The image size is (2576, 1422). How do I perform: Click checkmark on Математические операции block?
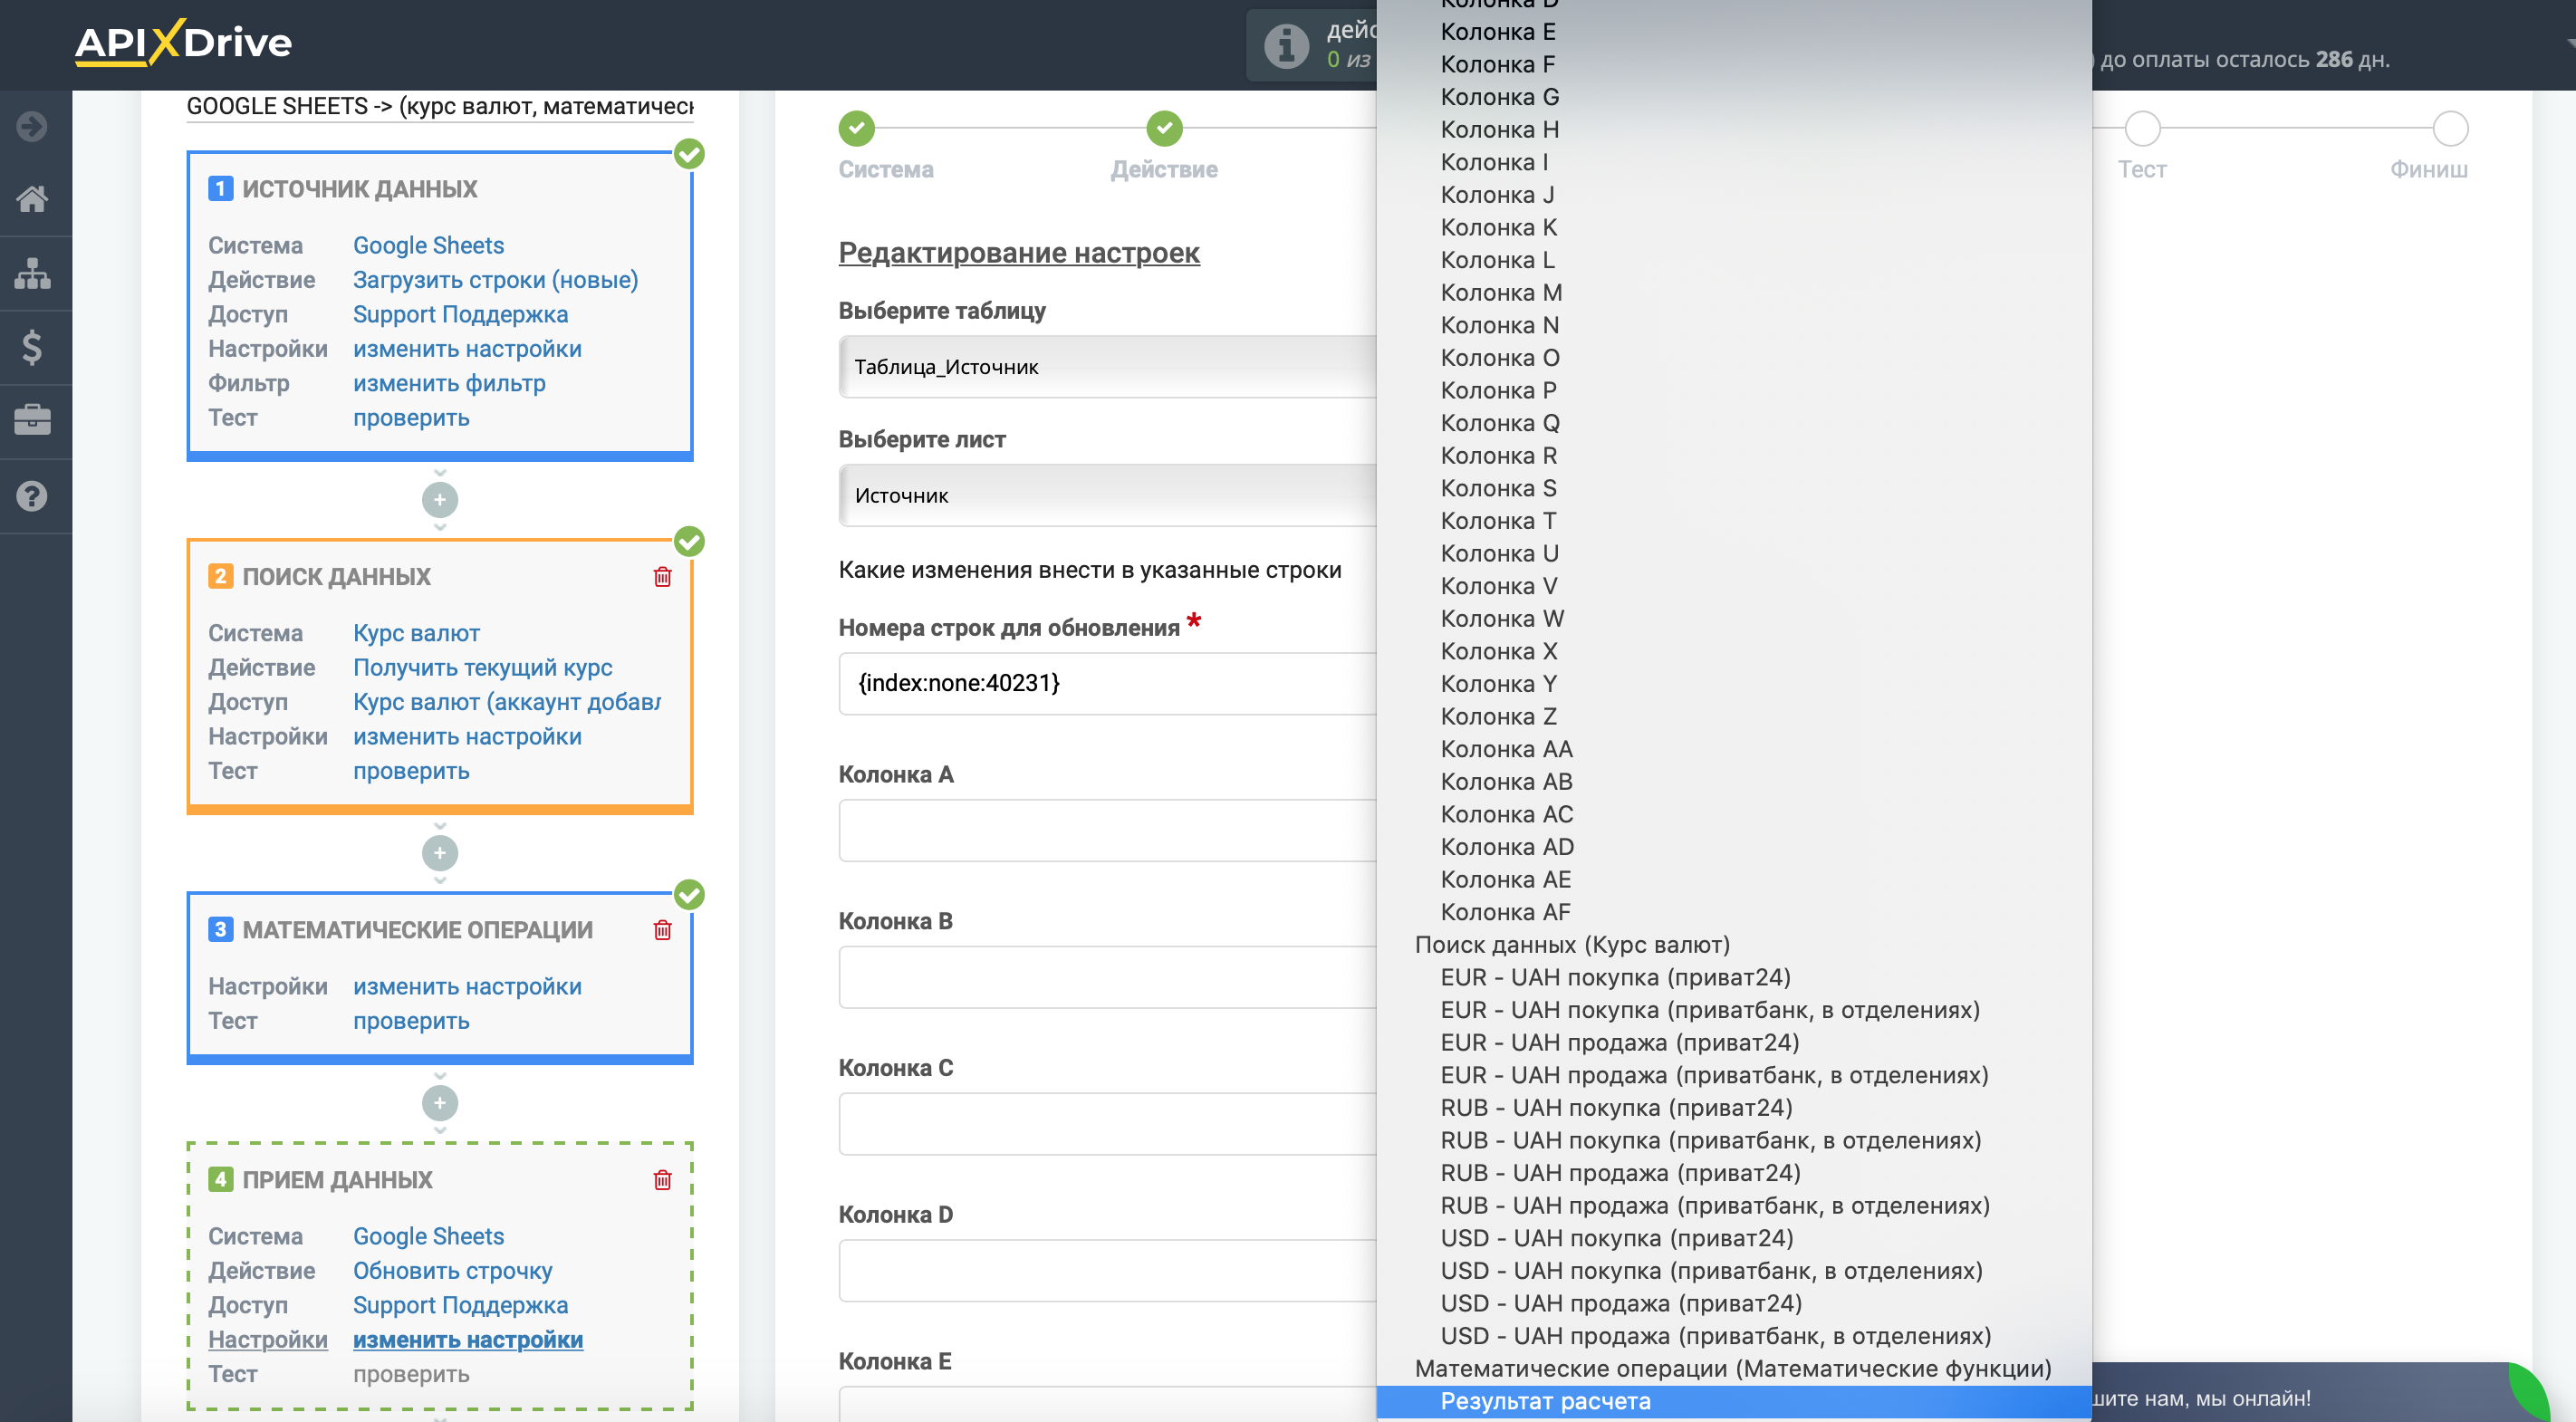click(x=689, y=894)
